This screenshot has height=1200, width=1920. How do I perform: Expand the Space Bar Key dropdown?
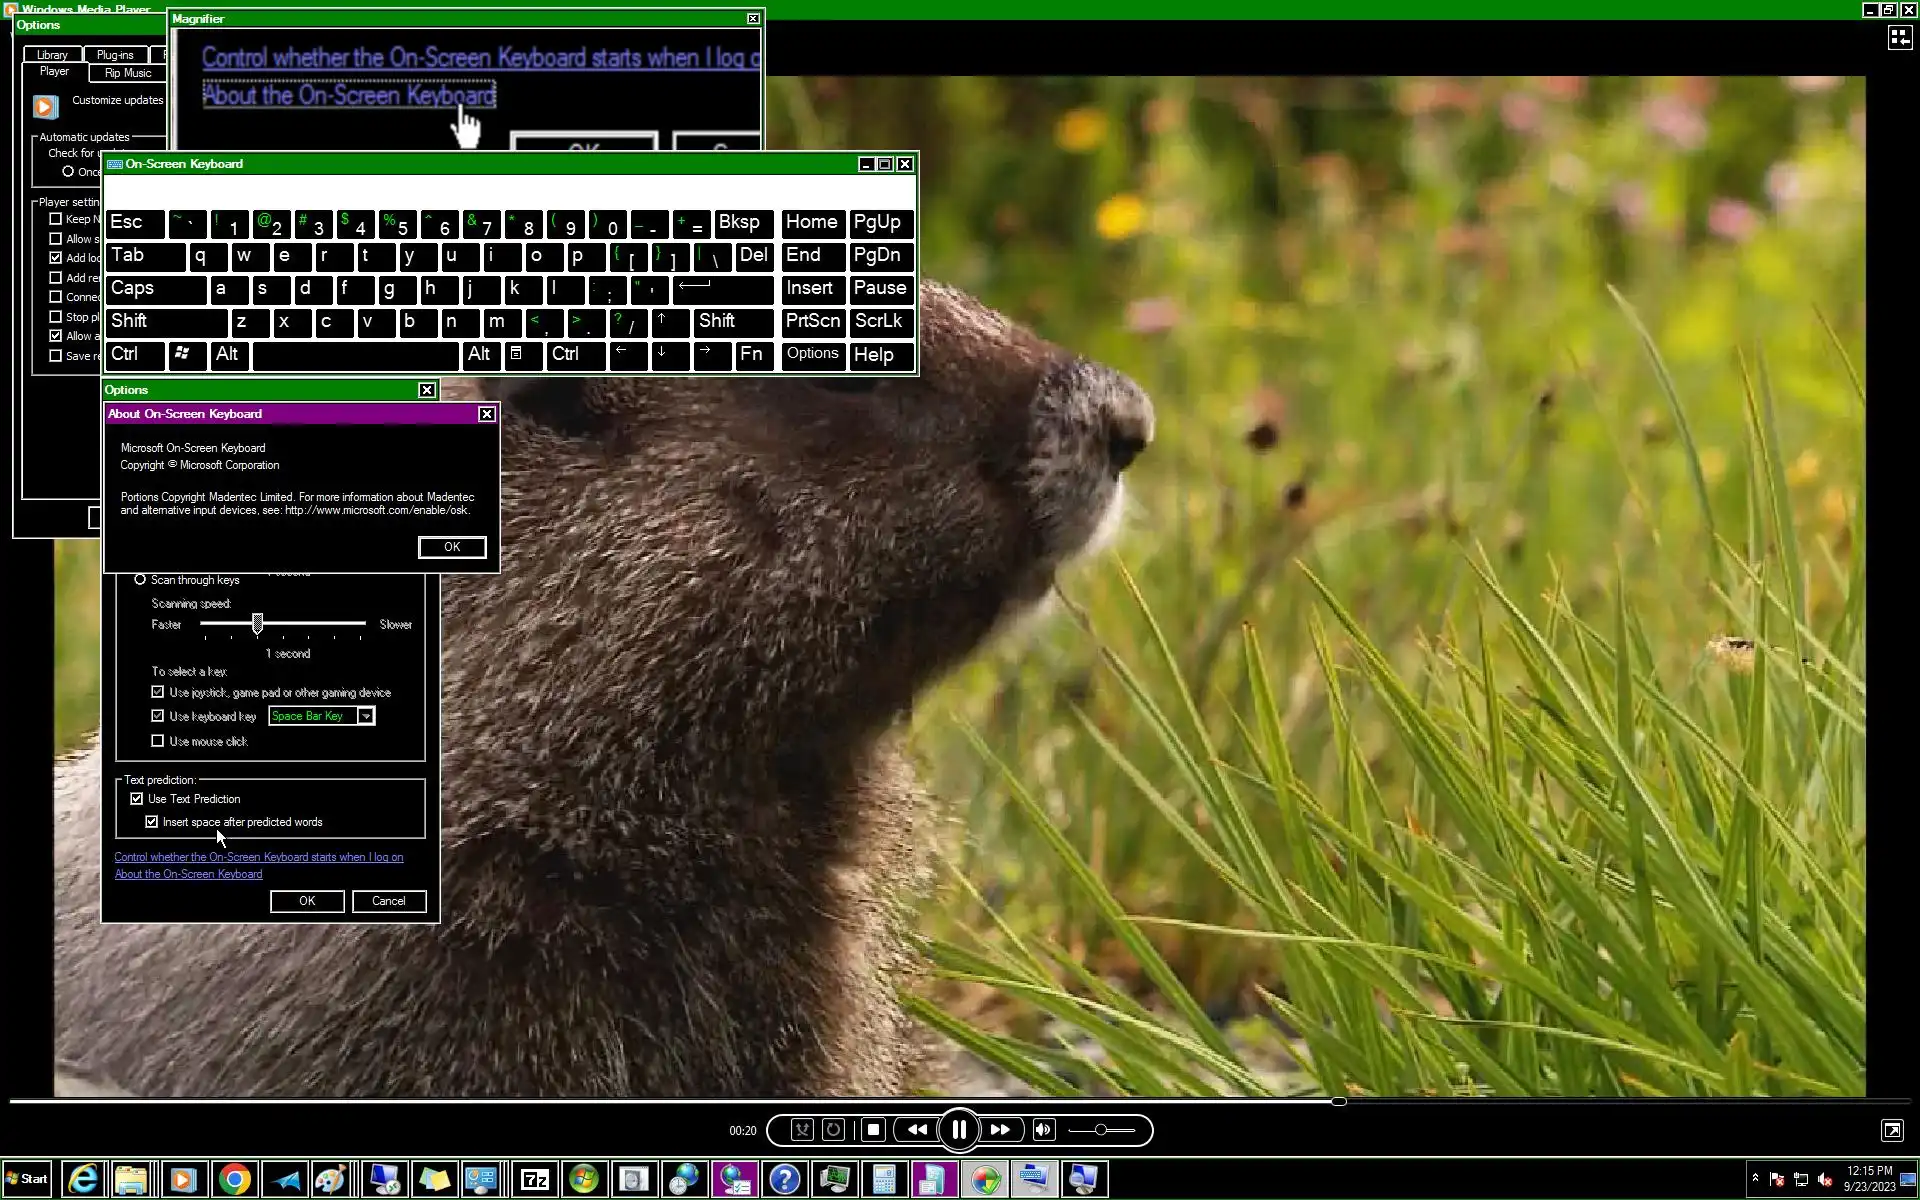point(366,716)
